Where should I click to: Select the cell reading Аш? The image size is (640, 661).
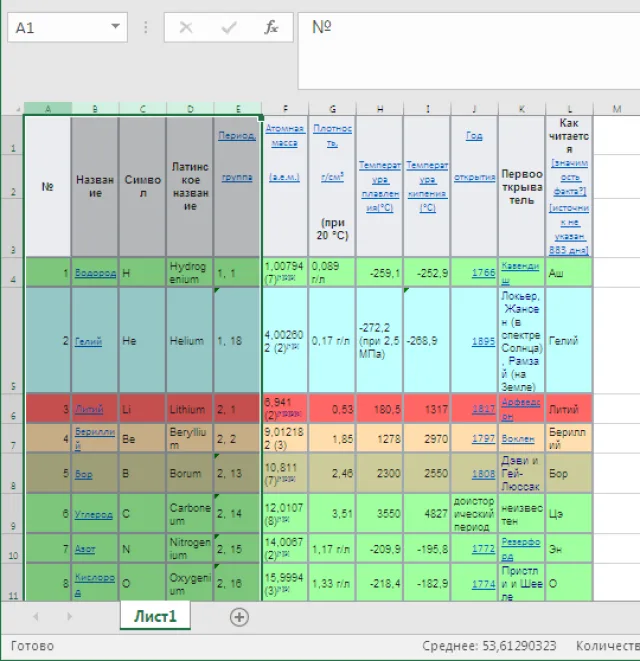point(569,273)
